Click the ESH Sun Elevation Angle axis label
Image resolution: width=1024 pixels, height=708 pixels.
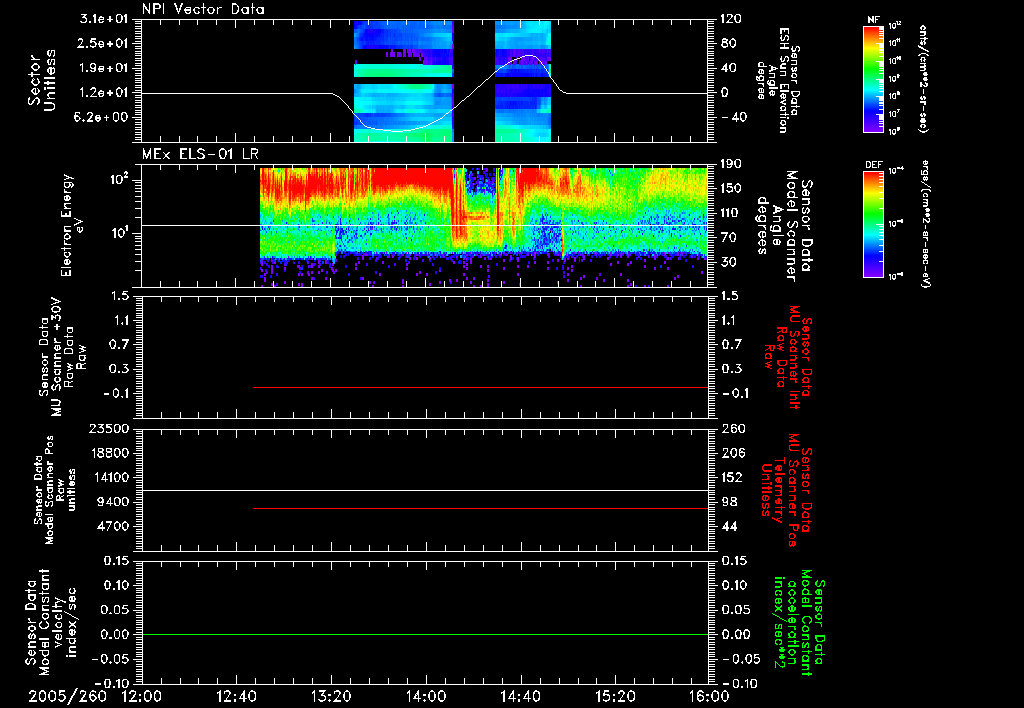tap(778, 80)
